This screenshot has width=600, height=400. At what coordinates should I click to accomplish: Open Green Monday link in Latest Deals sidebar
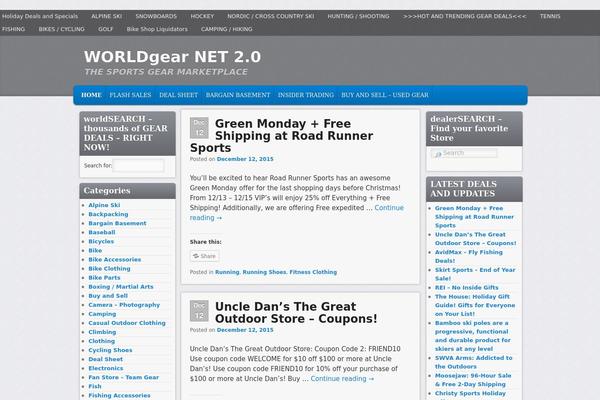[474, 217]
